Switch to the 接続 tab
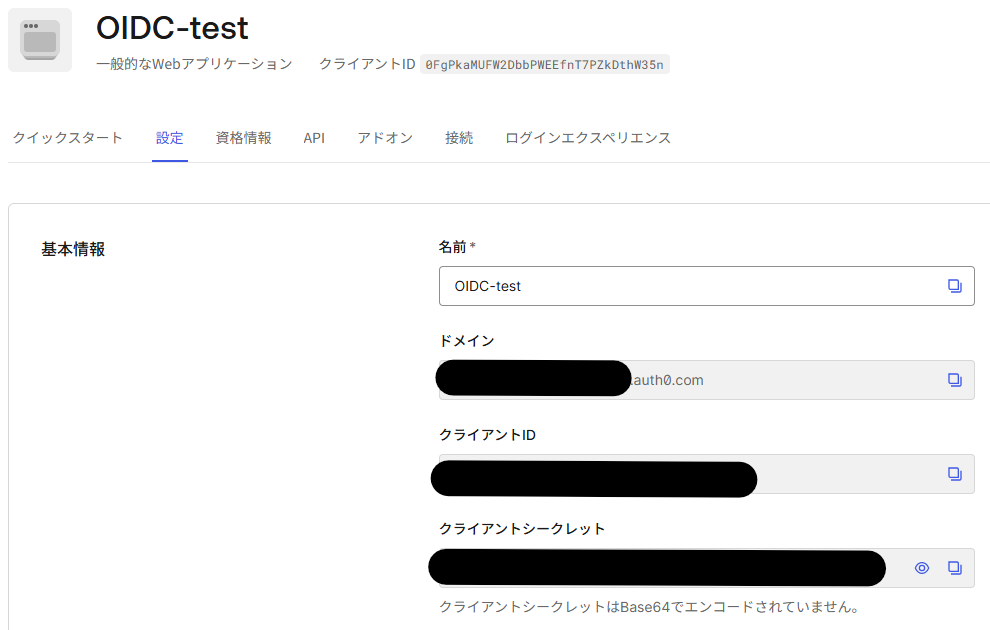 pos(459,138)
